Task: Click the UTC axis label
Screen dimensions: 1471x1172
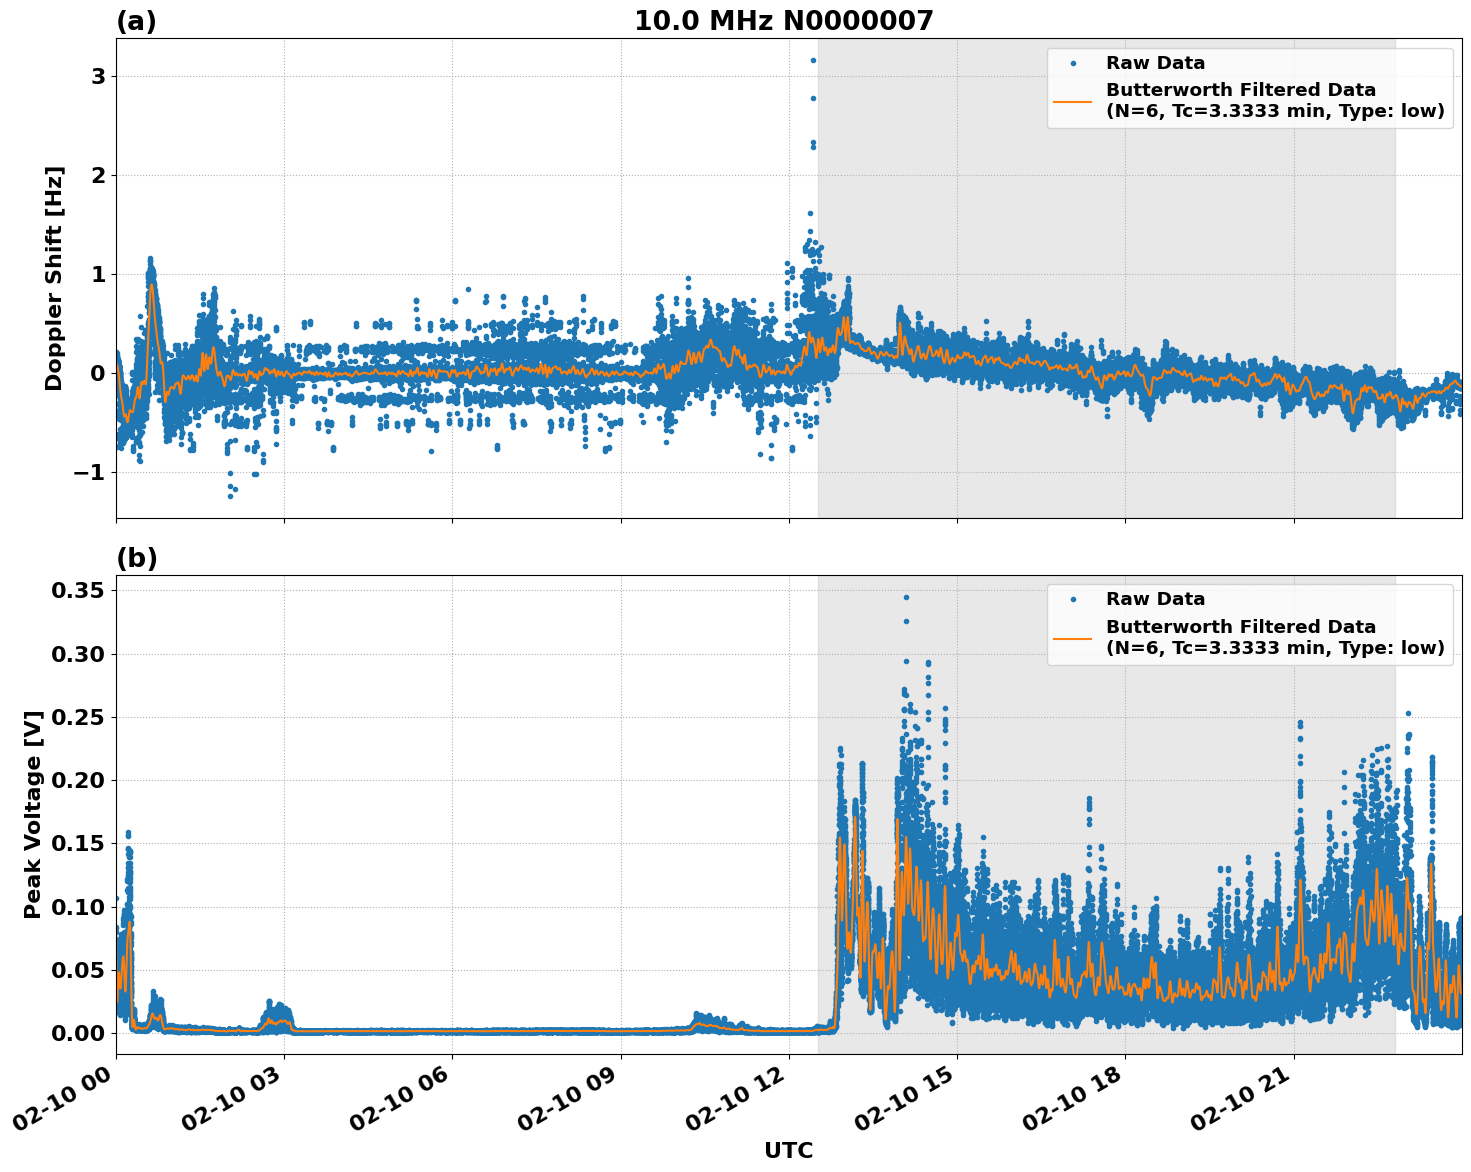Action: tap(786, 1151)
